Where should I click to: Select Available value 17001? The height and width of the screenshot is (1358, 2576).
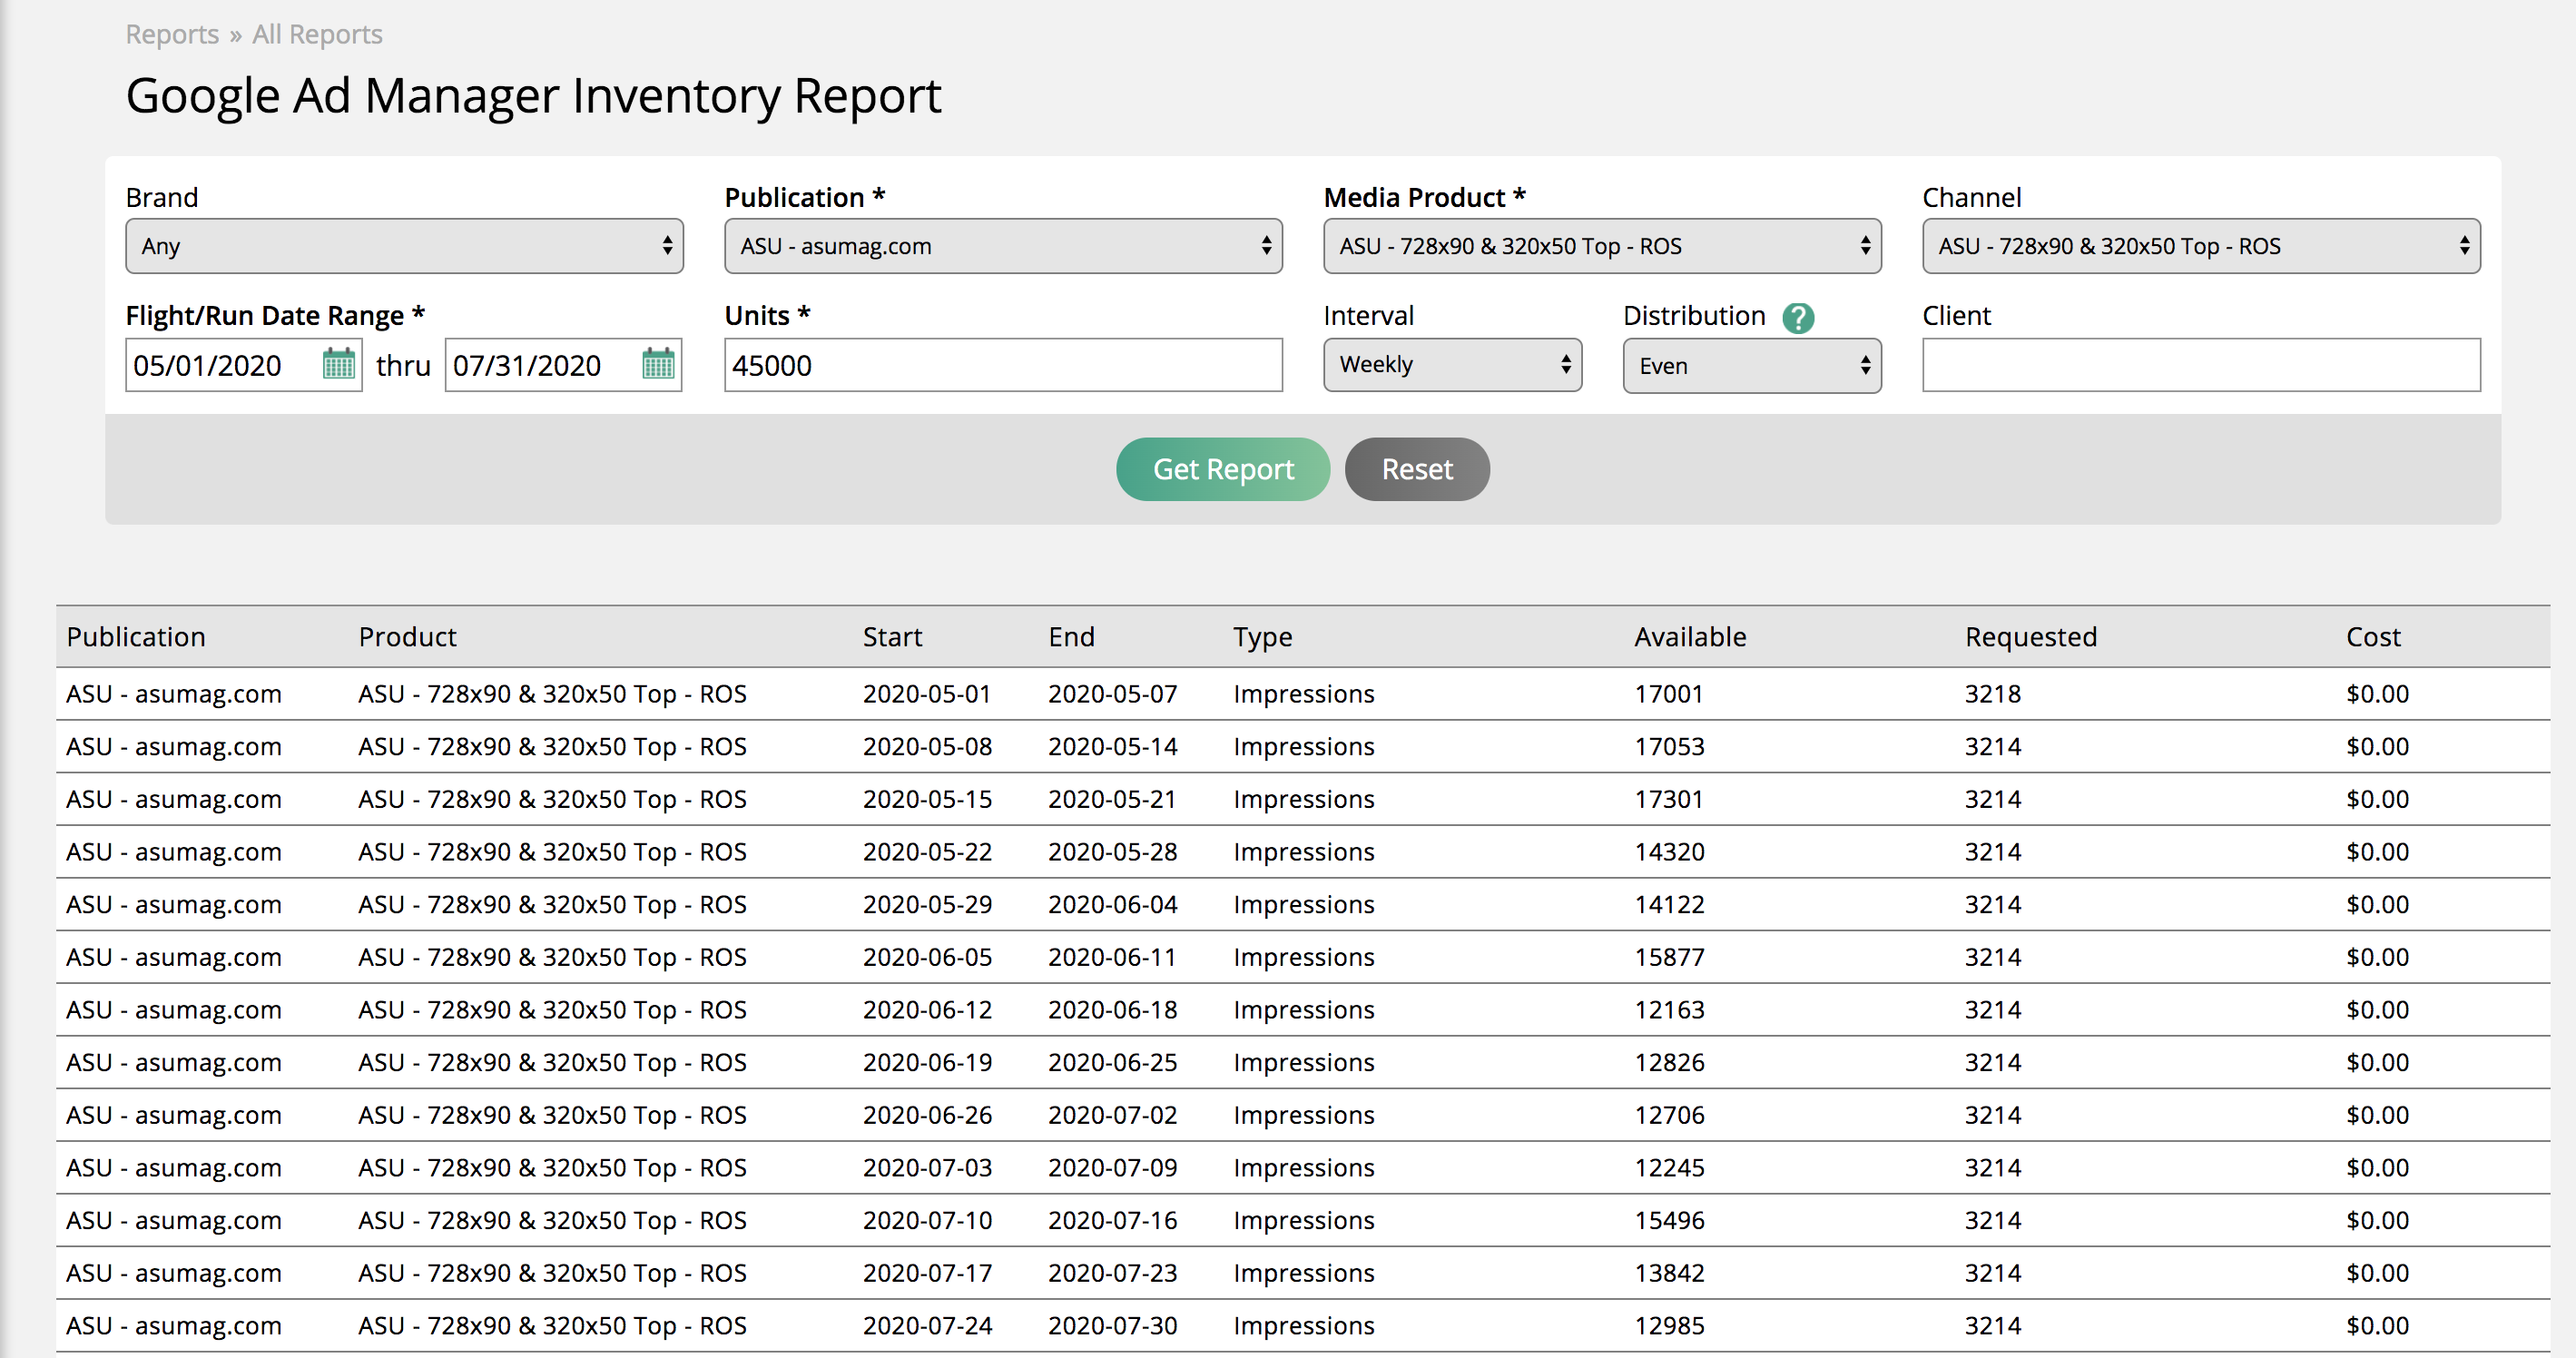pos(1668,694)
